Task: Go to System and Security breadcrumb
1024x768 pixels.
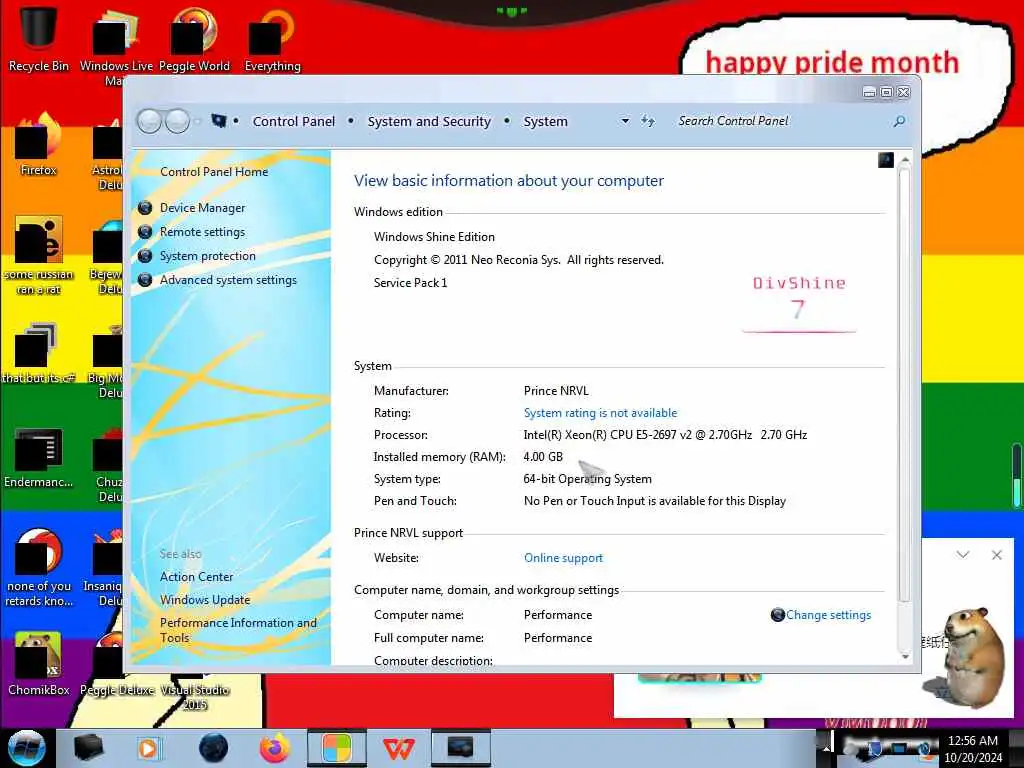Action: [429, 121]
